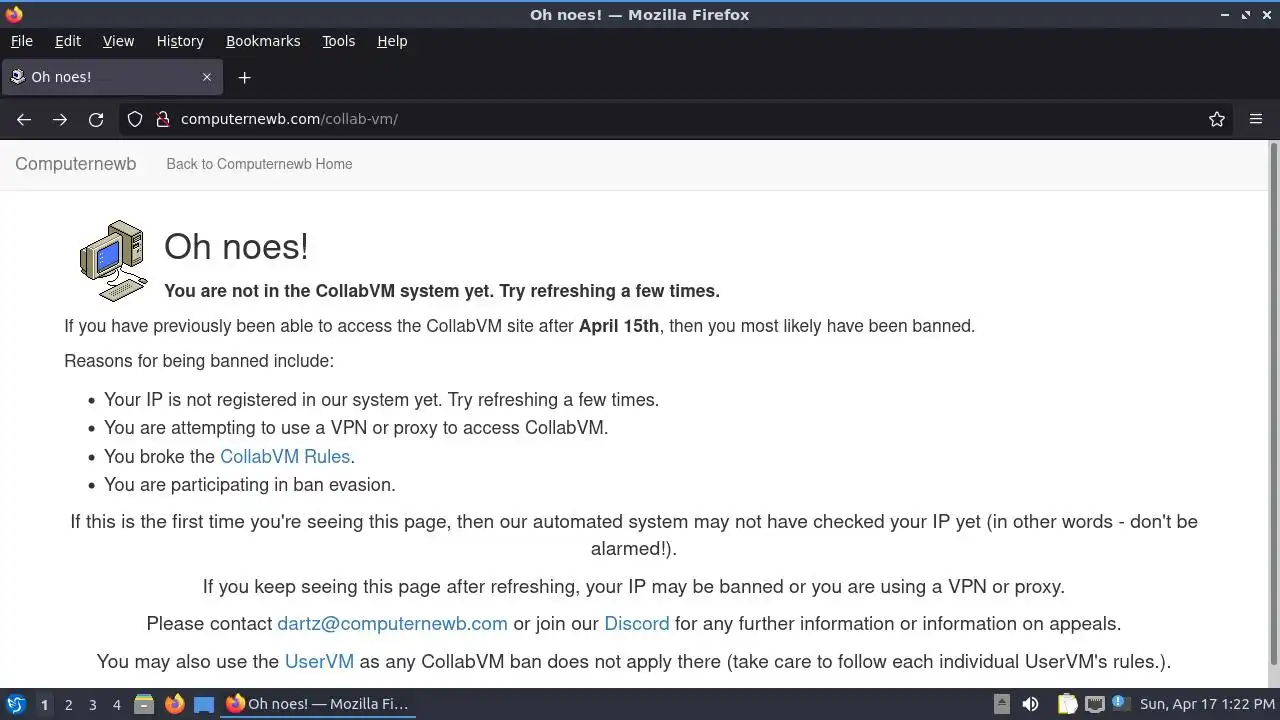Bookmark this page with the star
The height and width of the screenshot is (720, 1280).
coord(1217,119)
